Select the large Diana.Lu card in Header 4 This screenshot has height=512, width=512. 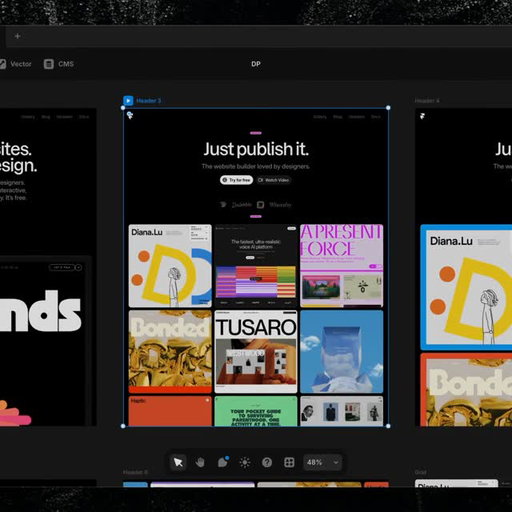click(466, 287)
